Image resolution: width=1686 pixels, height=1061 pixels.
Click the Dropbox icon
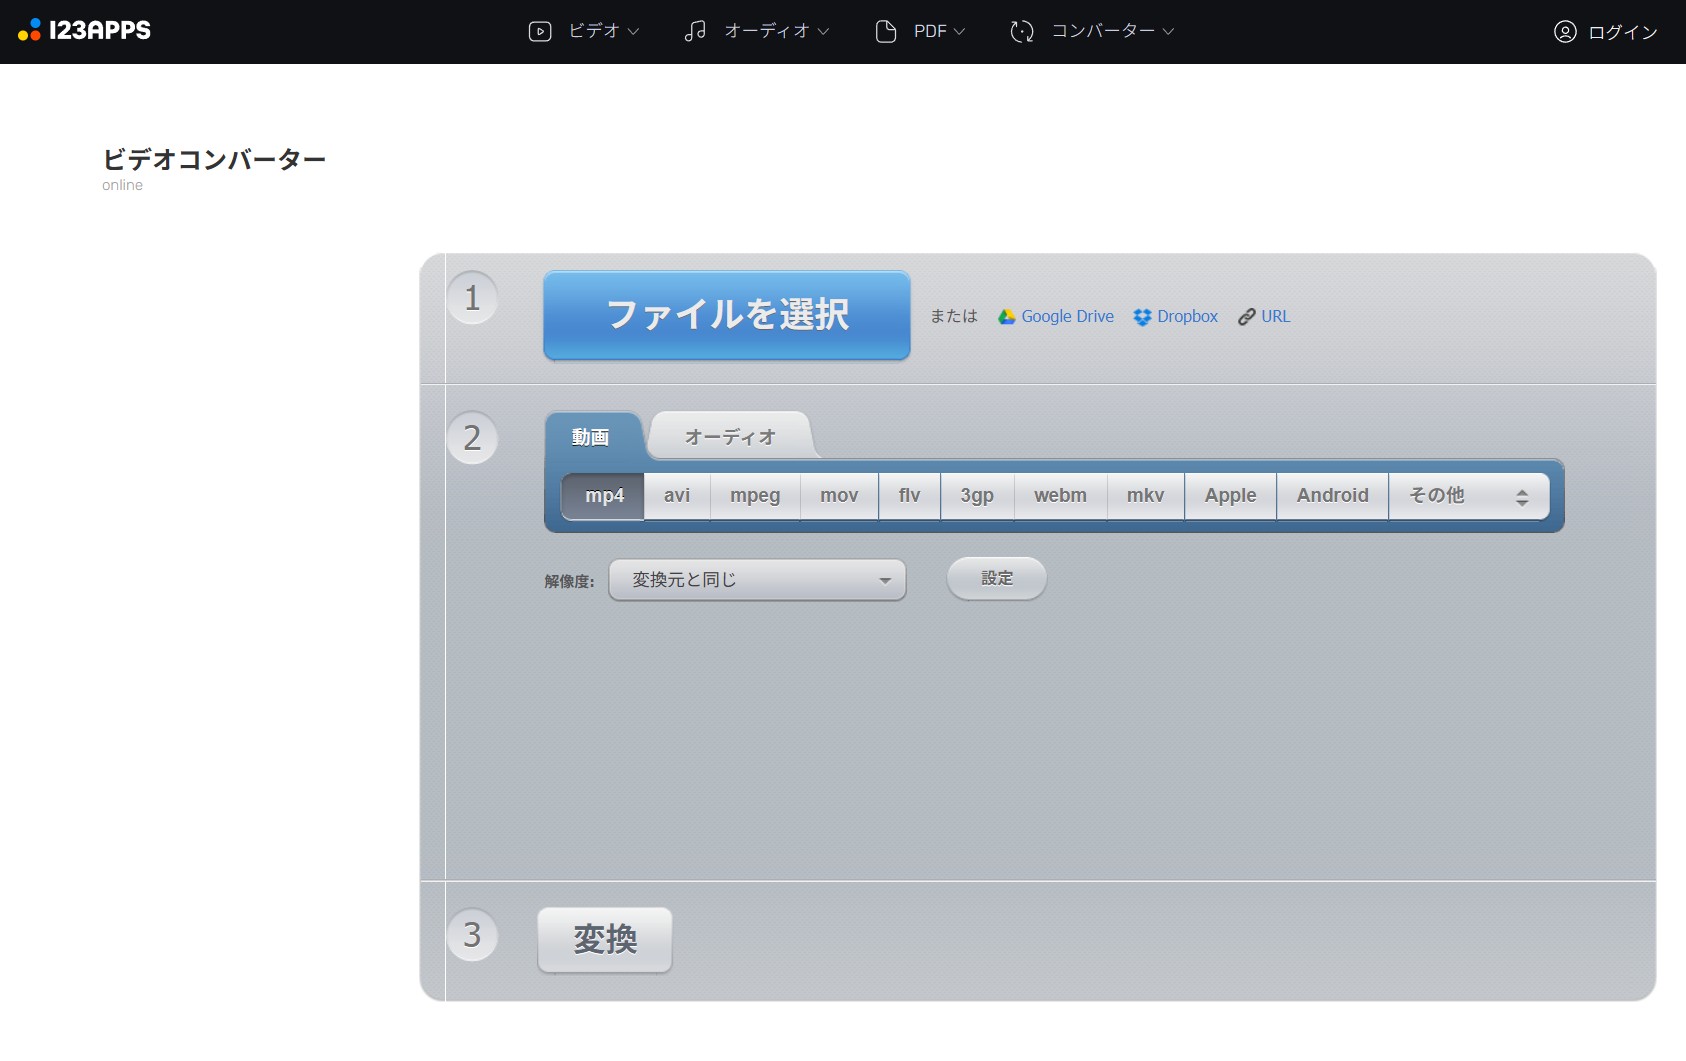(x=1142, y=317)
